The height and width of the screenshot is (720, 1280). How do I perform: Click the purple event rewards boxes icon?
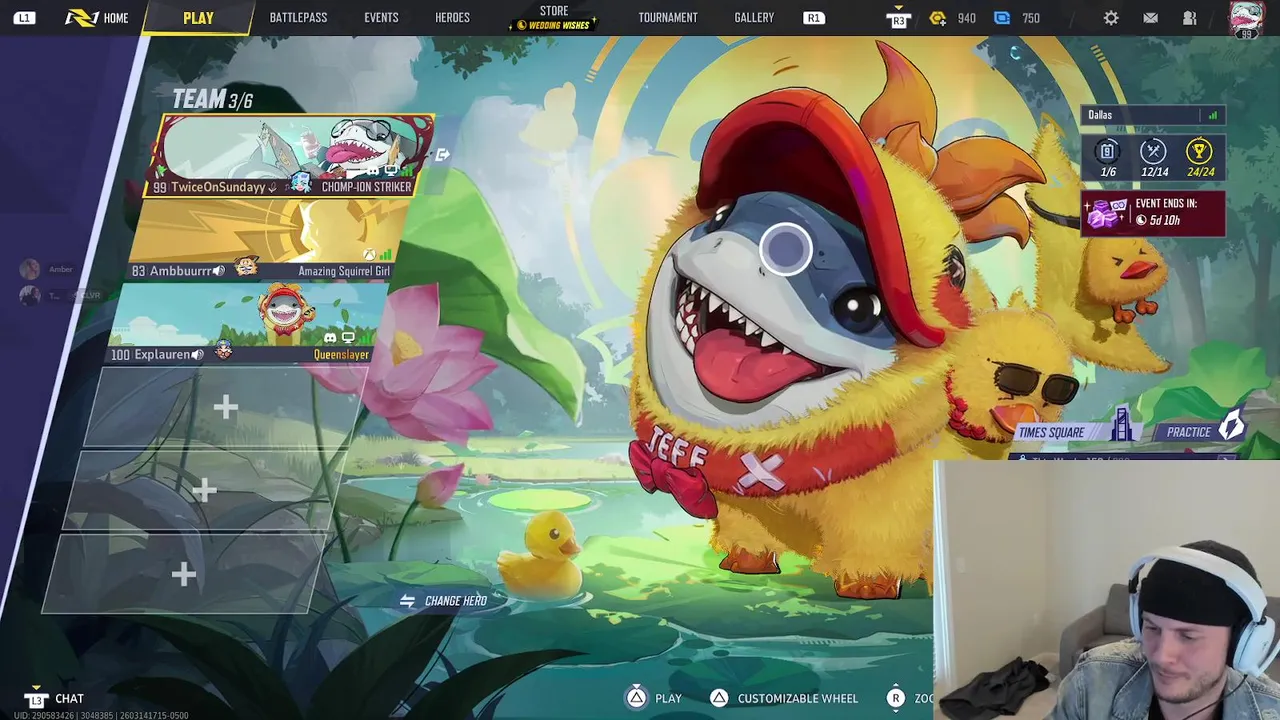1107,212
